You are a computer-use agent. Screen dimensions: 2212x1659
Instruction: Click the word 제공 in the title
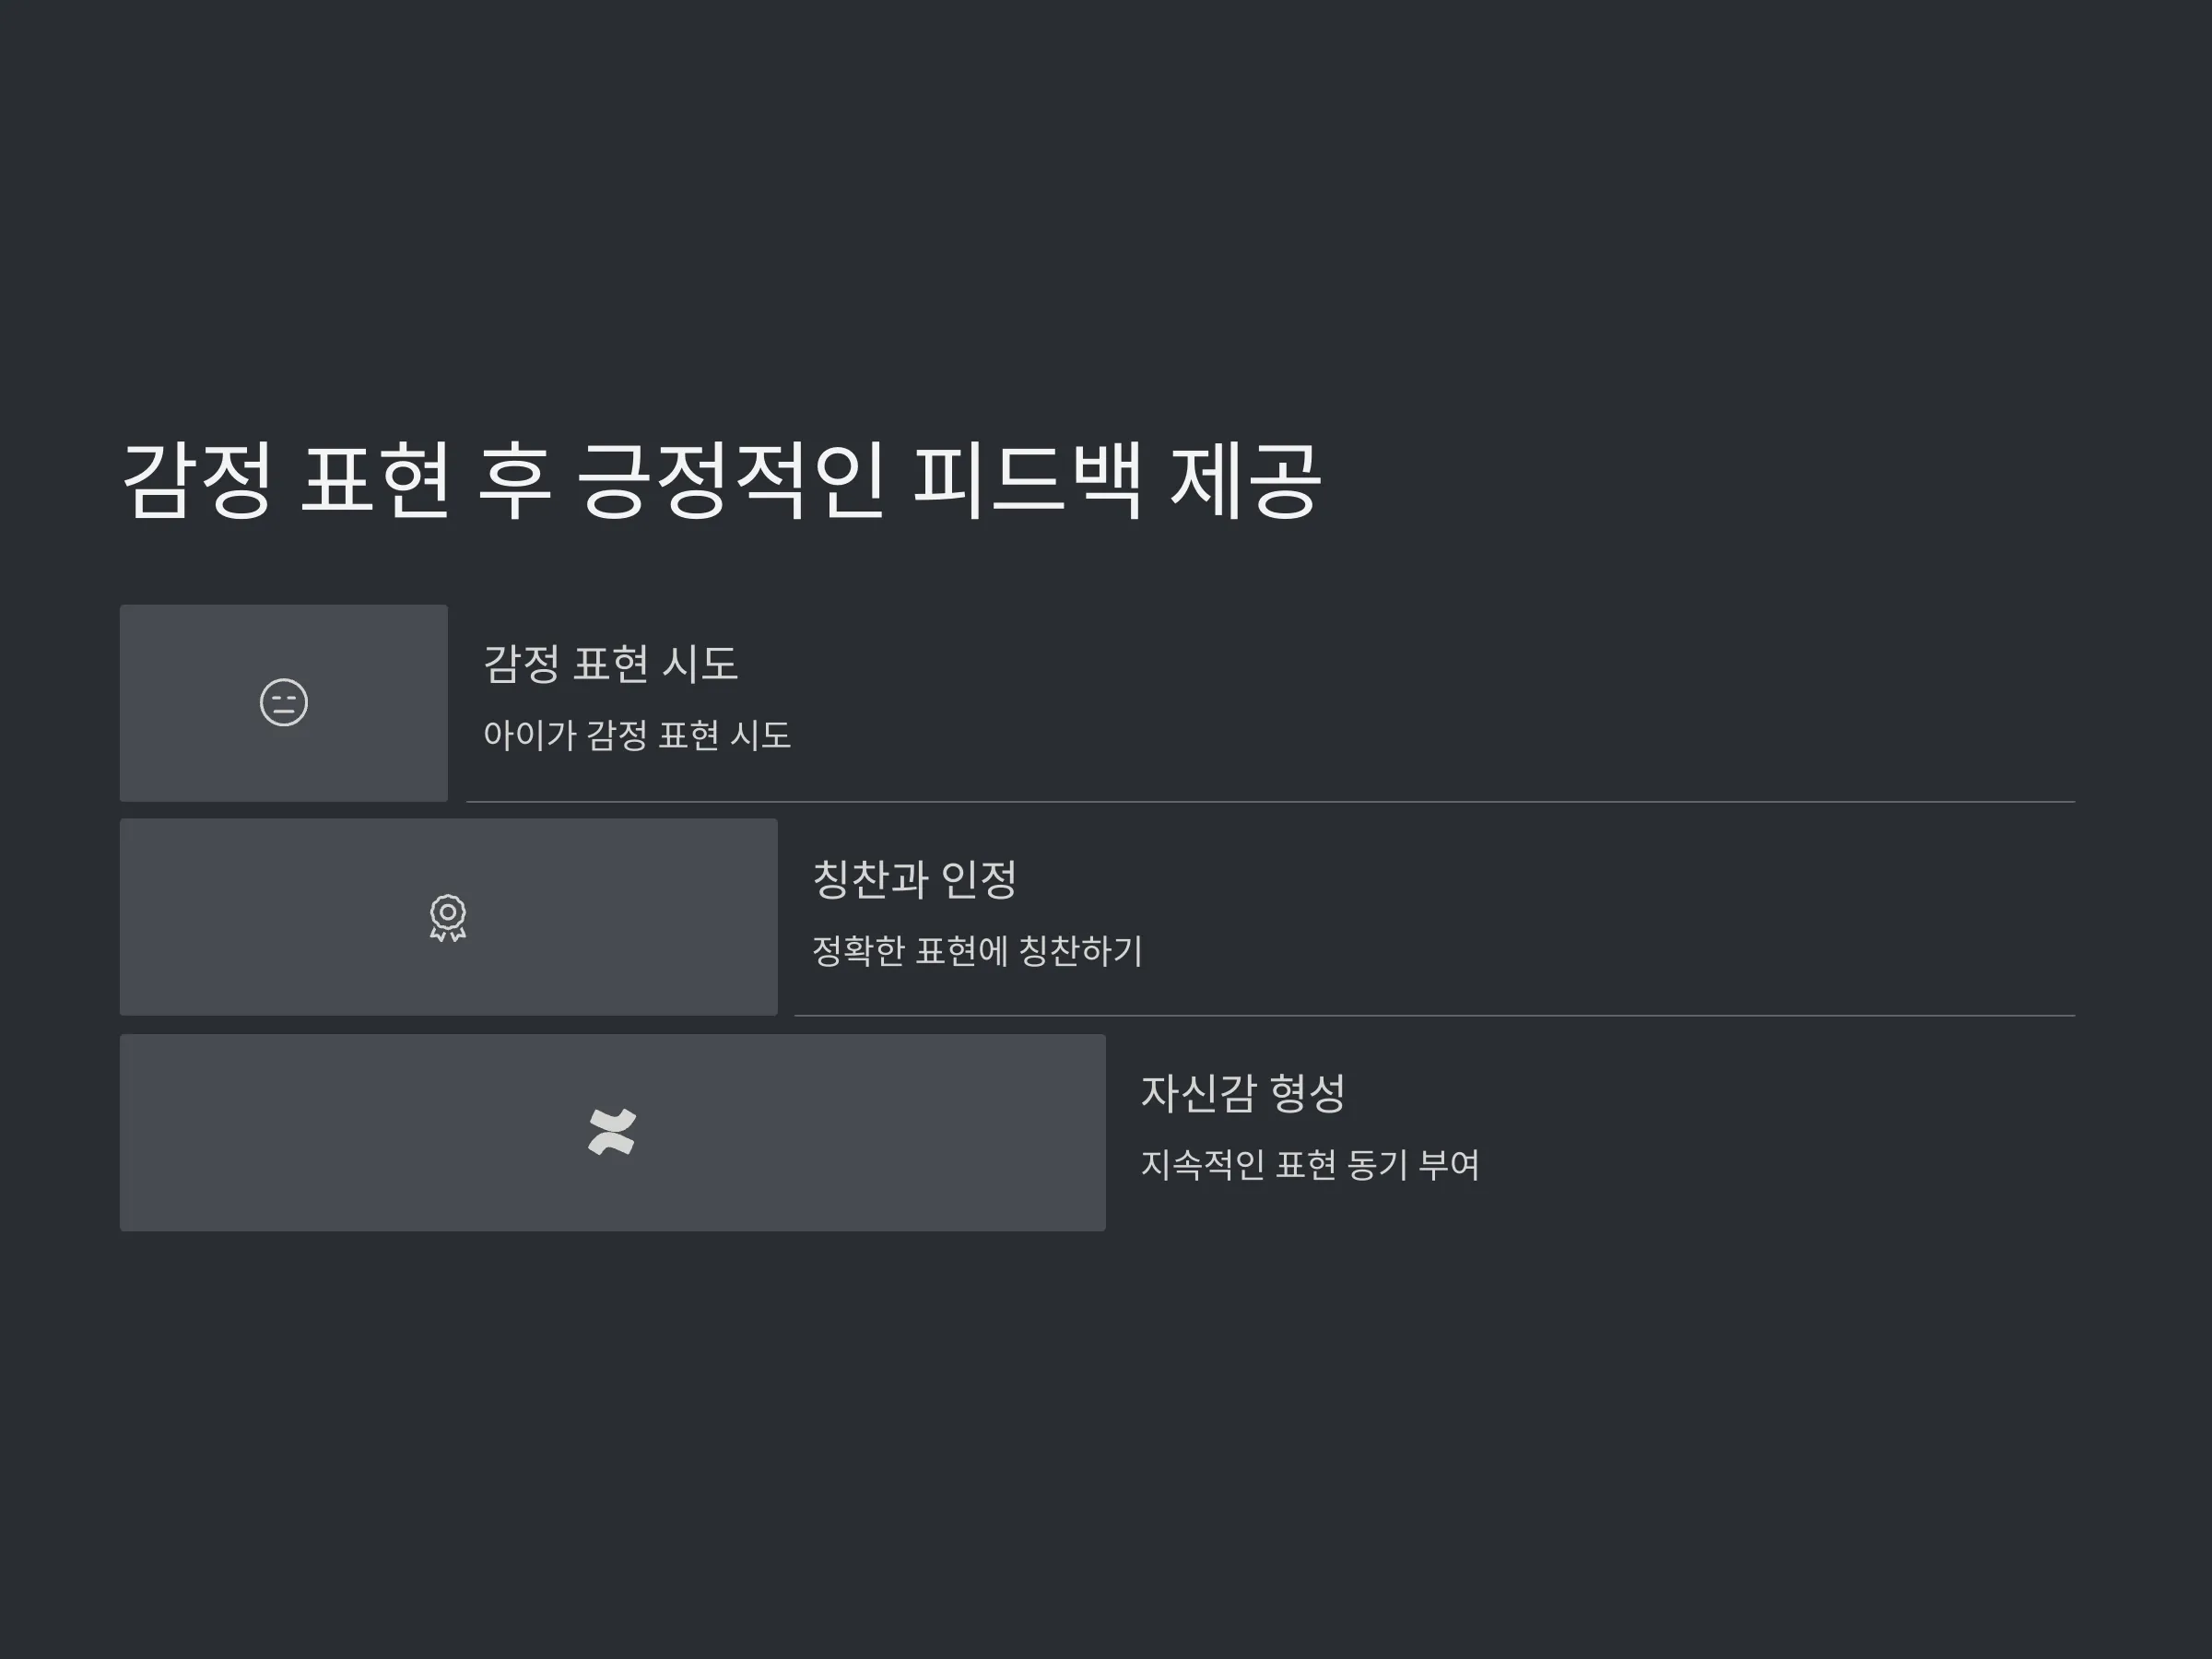pyautogui.click(x=1246, y=481)
